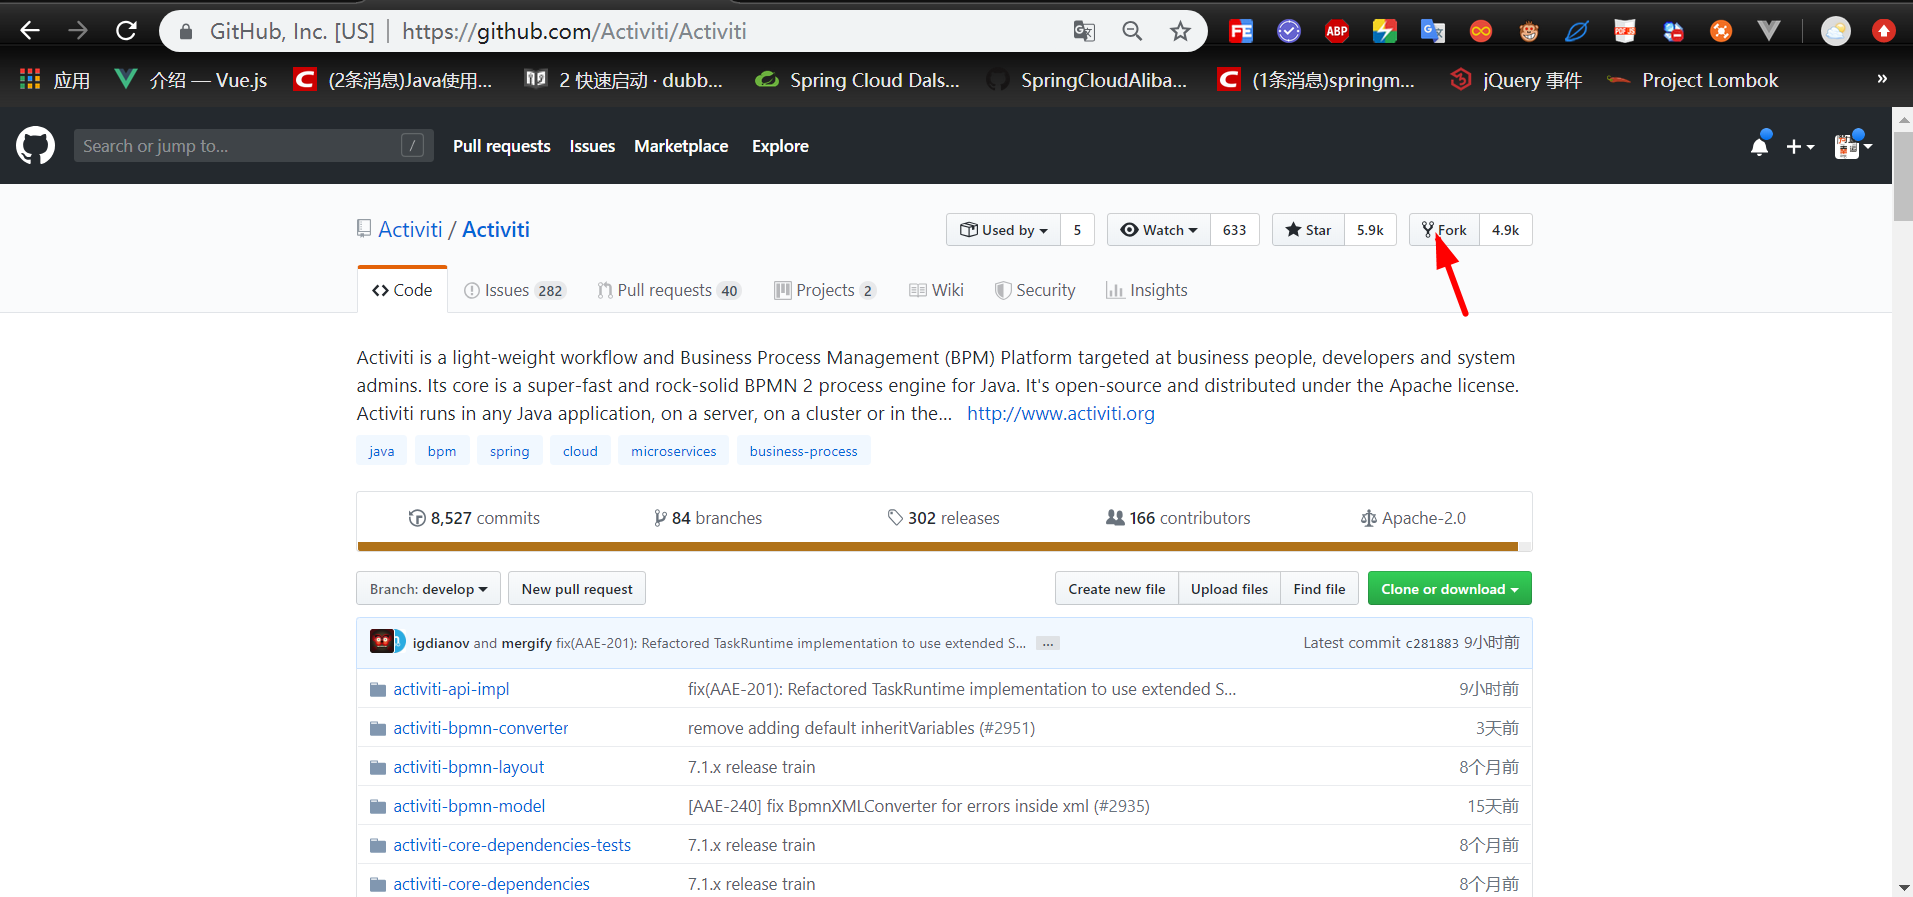Open the FE helper extension icon
The height and width of the screenshot is (897, 1913).
[1241, 31]
